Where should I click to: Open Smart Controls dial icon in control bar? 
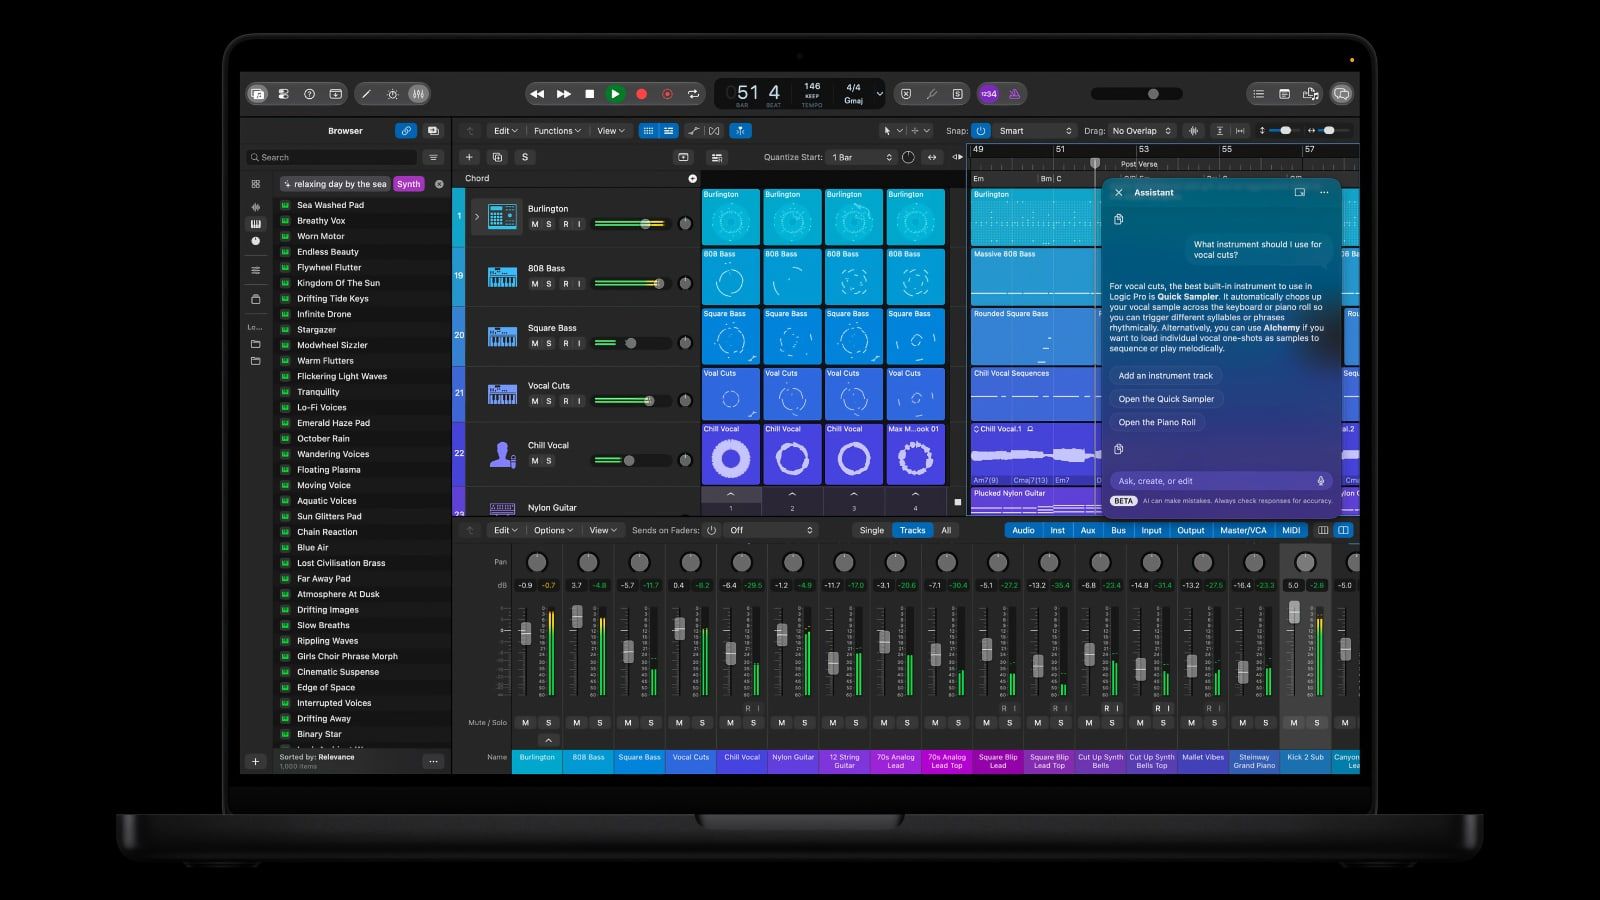coord(392,94)
